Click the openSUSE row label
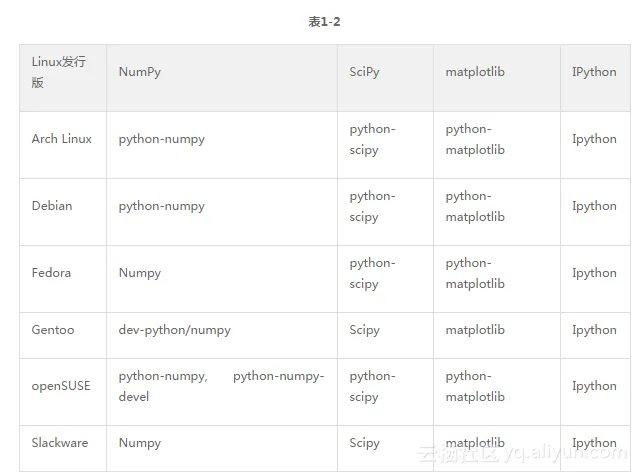The height and width of the screenshot is (474, 638). (x=61, y=386)
